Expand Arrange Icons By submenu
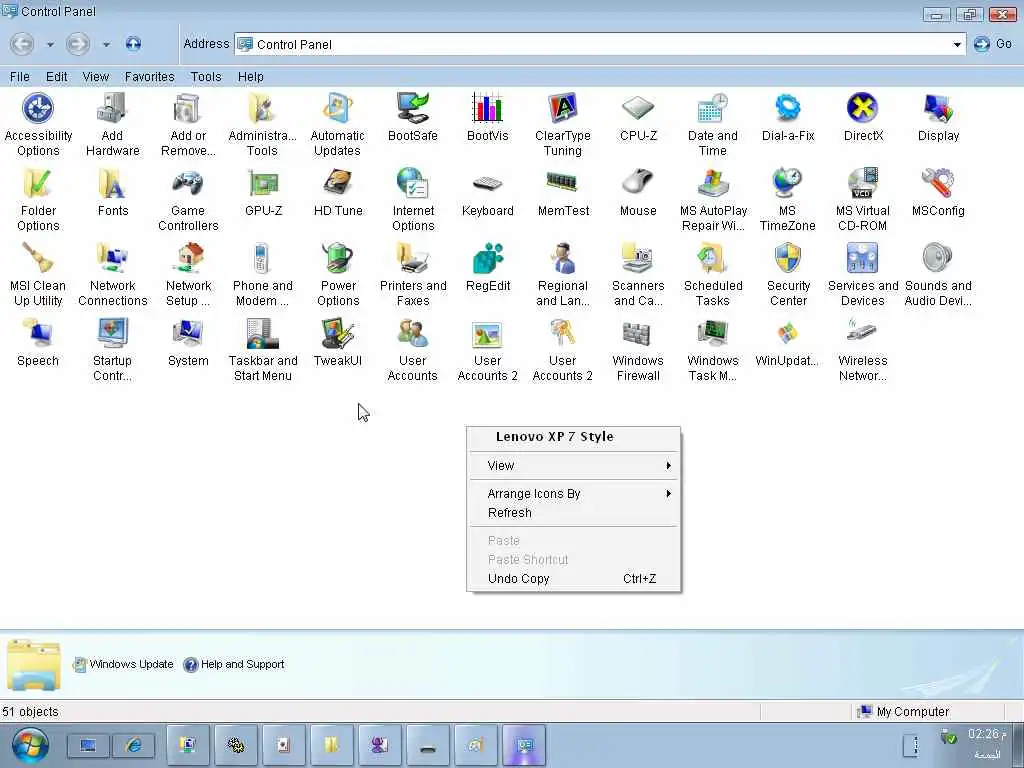This screenshot has height=768, width=1024. (574, 494)
